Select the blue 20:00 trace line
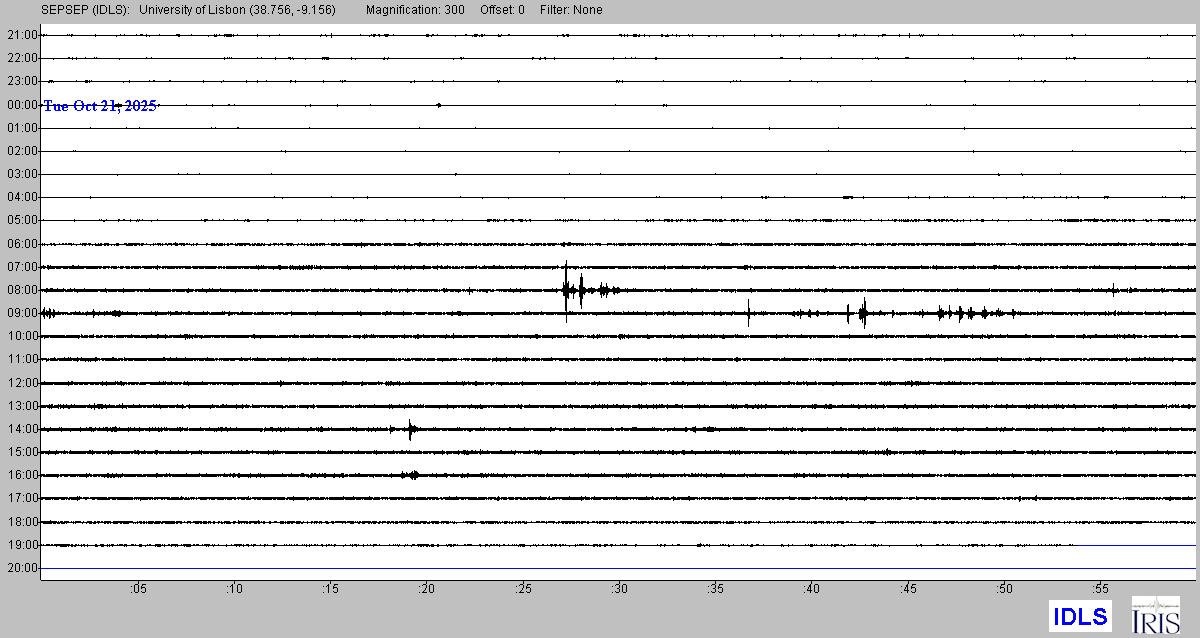The width and height of the screenshot is (1200, 638). click(x=620, y=568)
